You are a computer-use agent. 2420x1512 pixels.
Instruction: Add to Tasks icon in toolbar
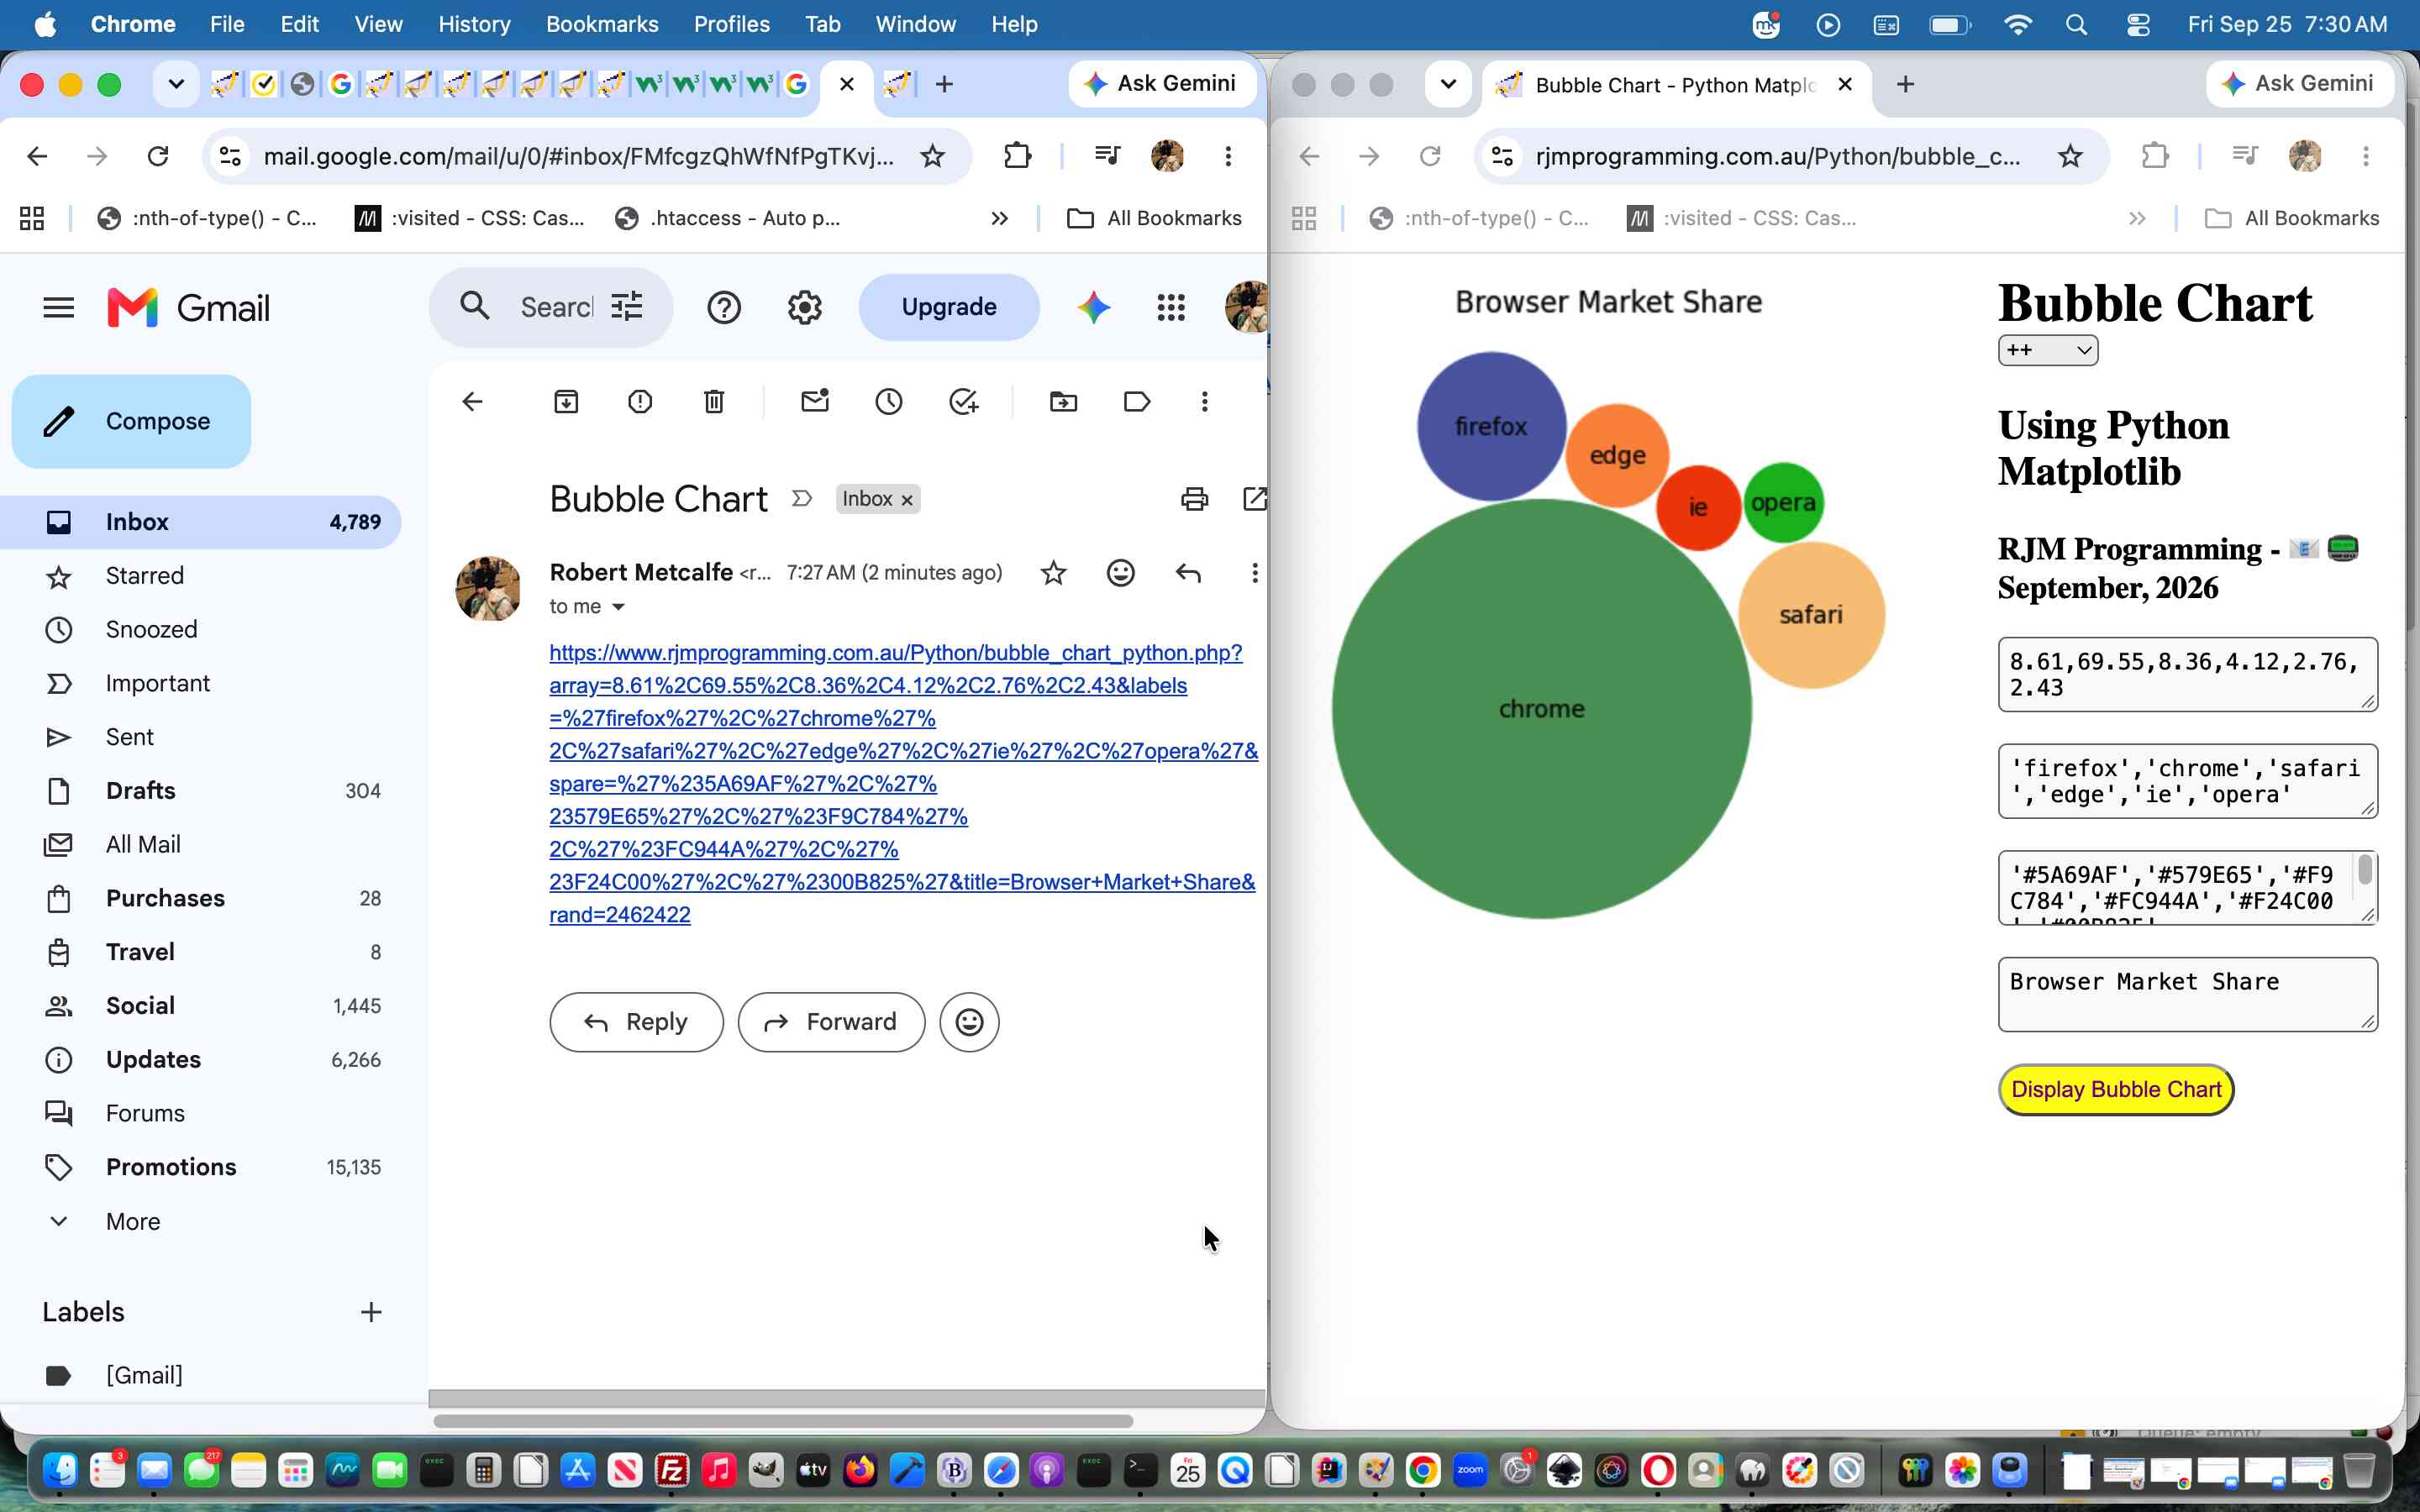[963, 402]
